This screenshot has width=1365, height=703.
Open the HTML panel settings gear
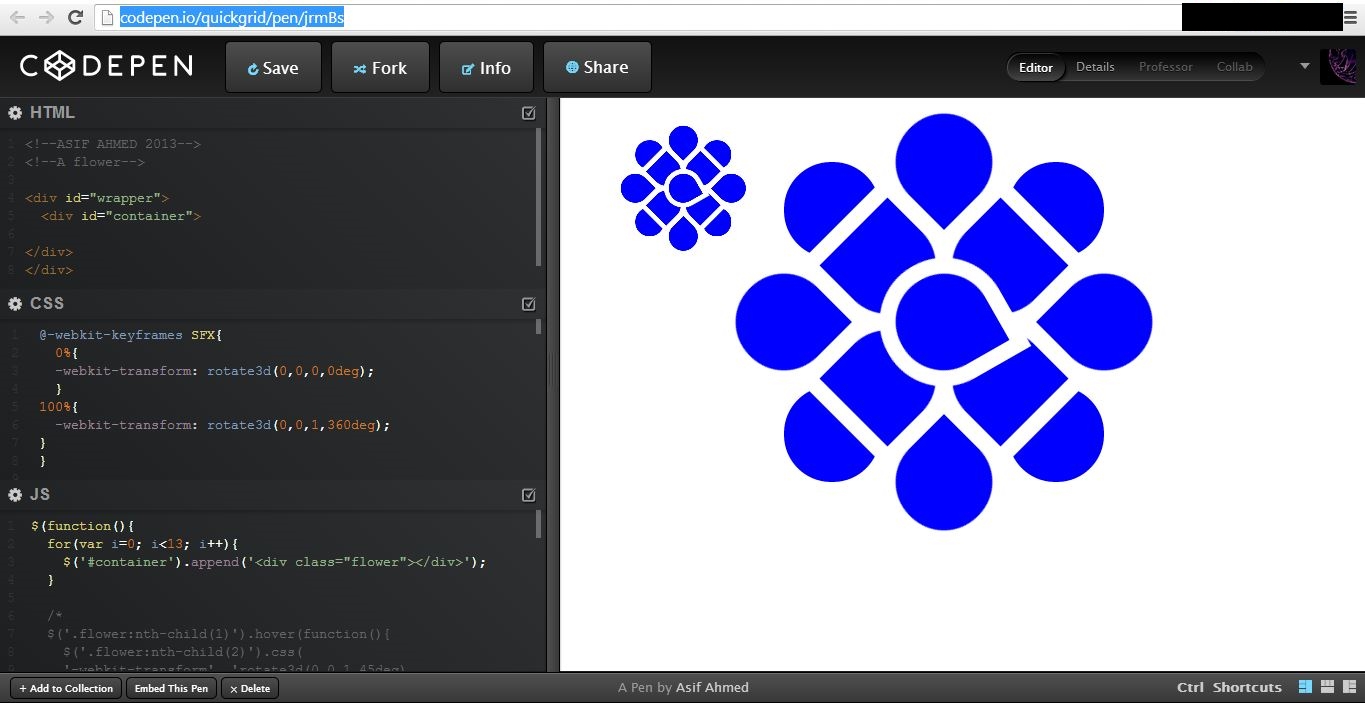(15, 113)
